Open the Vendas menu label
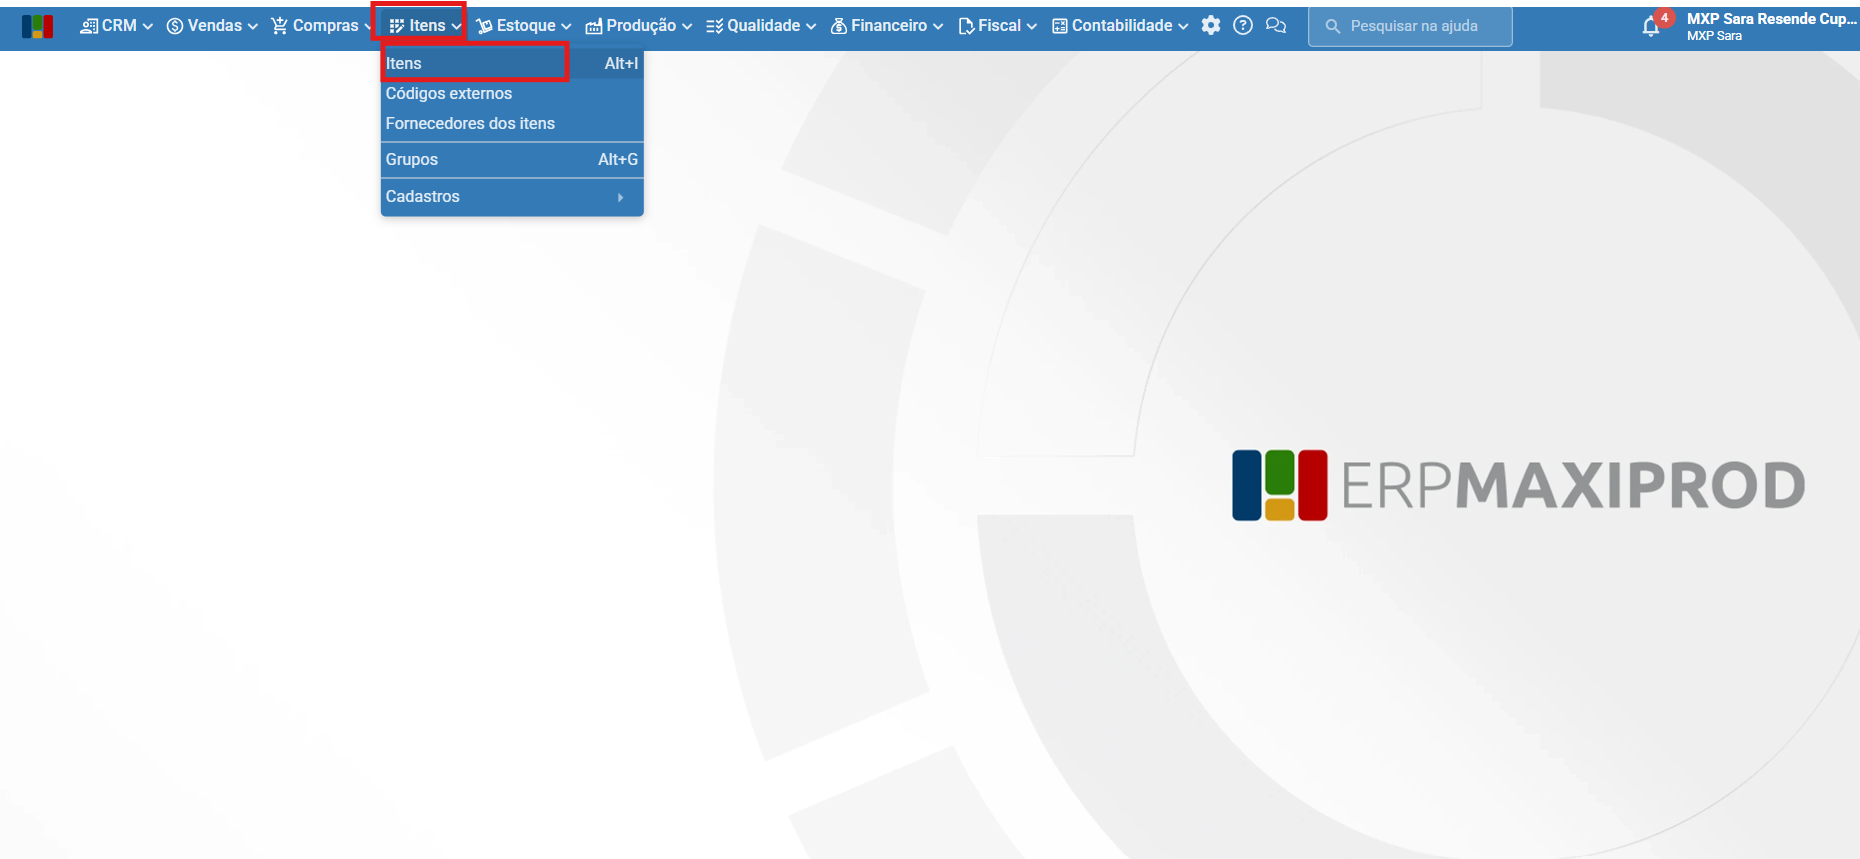This screenshot has width=1860, height=859. click(x=215, y=26)
